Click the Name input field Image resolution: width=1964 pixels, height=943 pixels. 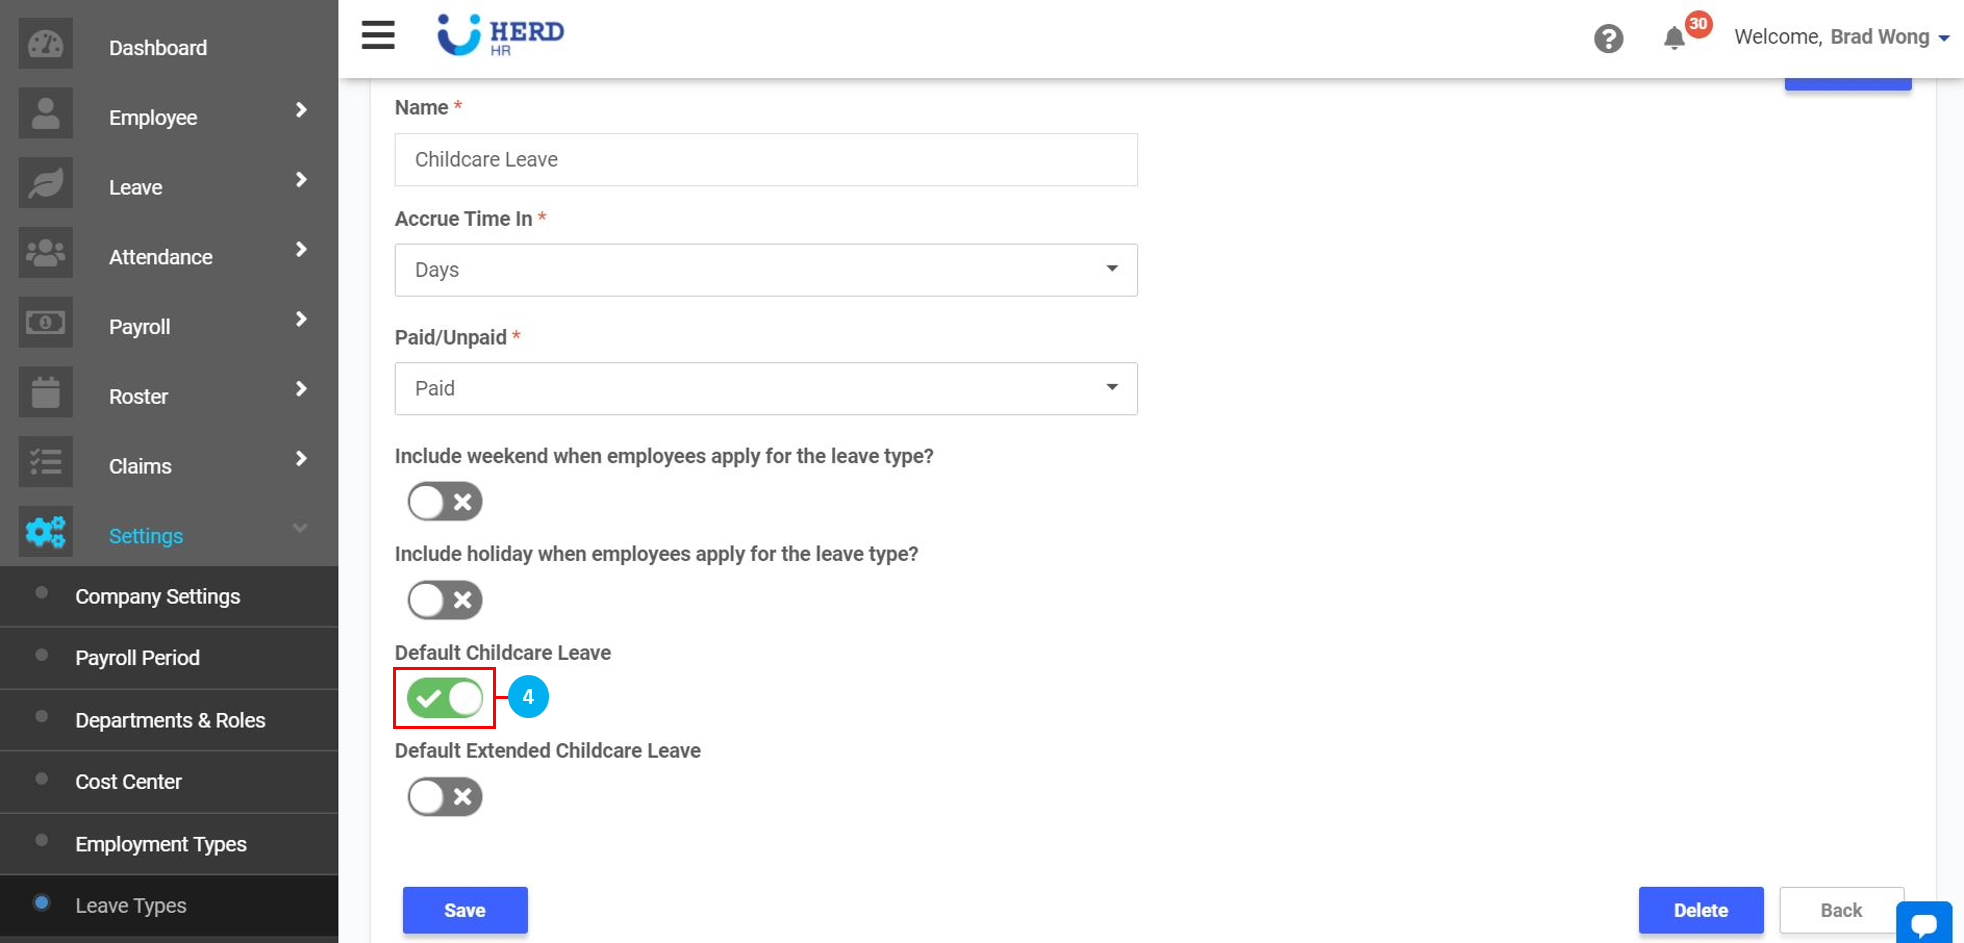[x=766, y=160]
